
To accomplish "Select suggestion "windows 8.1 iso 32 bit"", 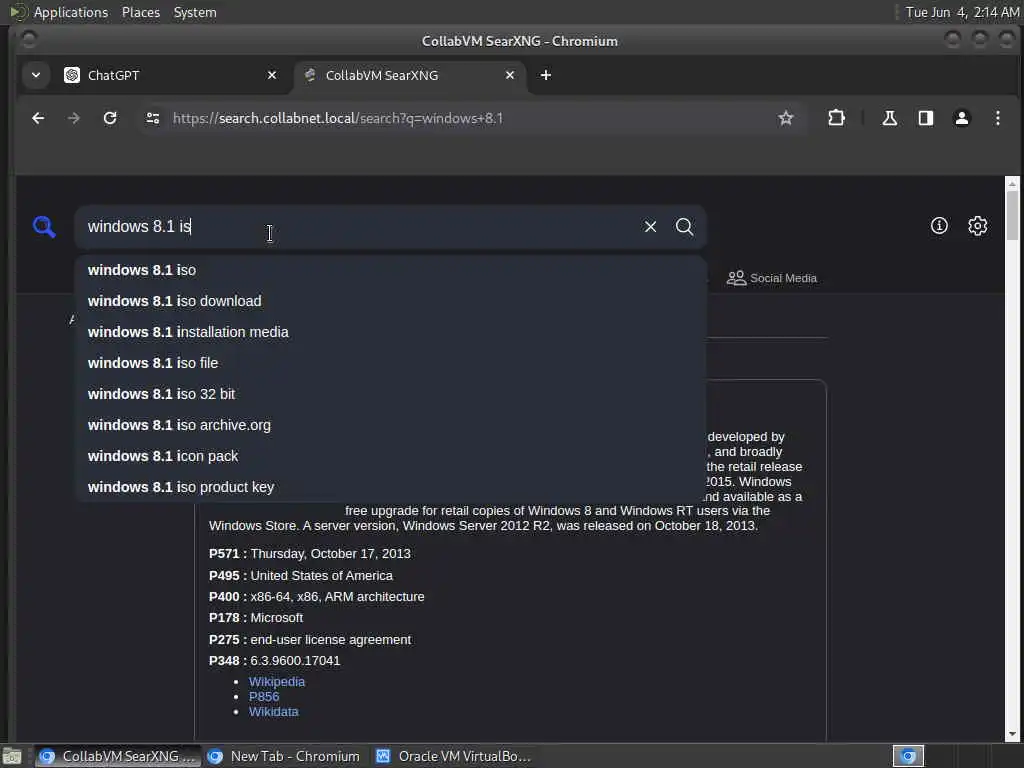I will pyautogui.click(x=391, y=394).
